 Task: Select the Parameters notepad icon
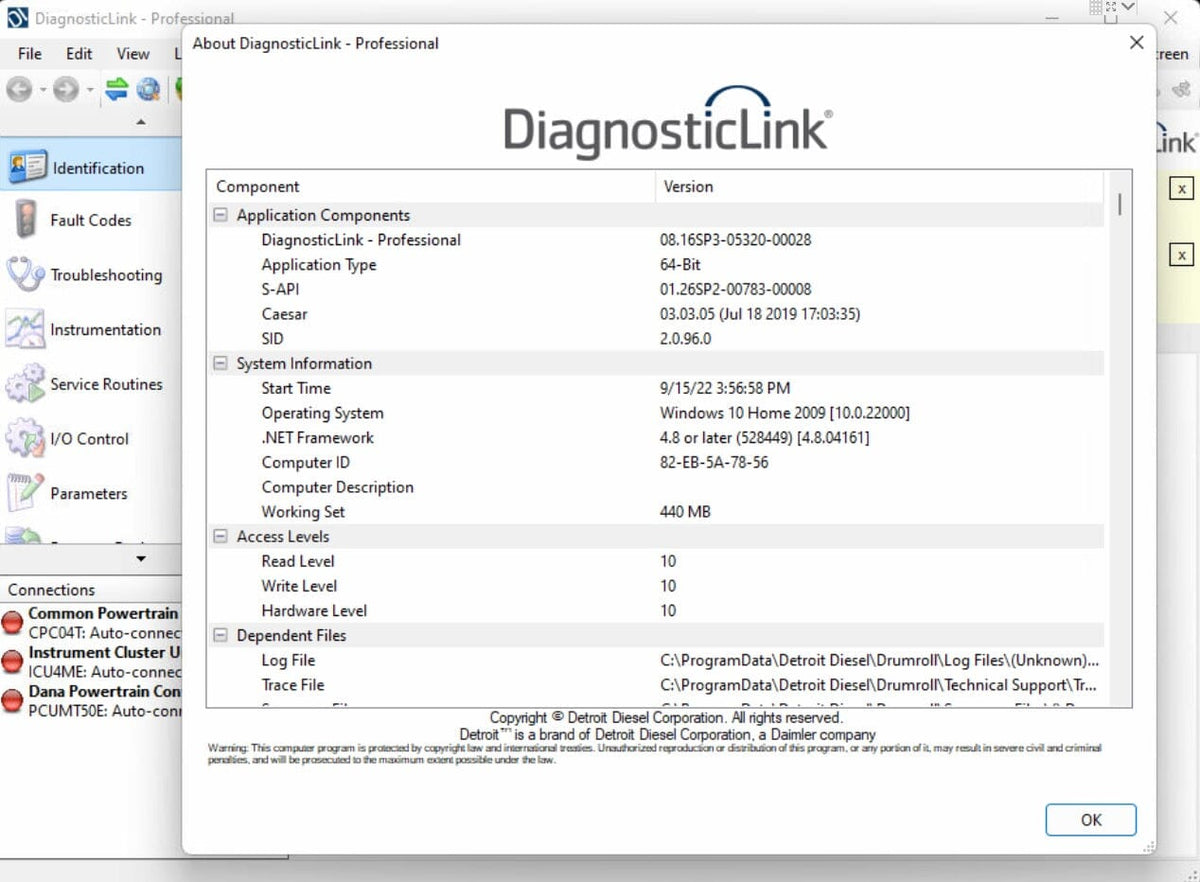point(24,493)
